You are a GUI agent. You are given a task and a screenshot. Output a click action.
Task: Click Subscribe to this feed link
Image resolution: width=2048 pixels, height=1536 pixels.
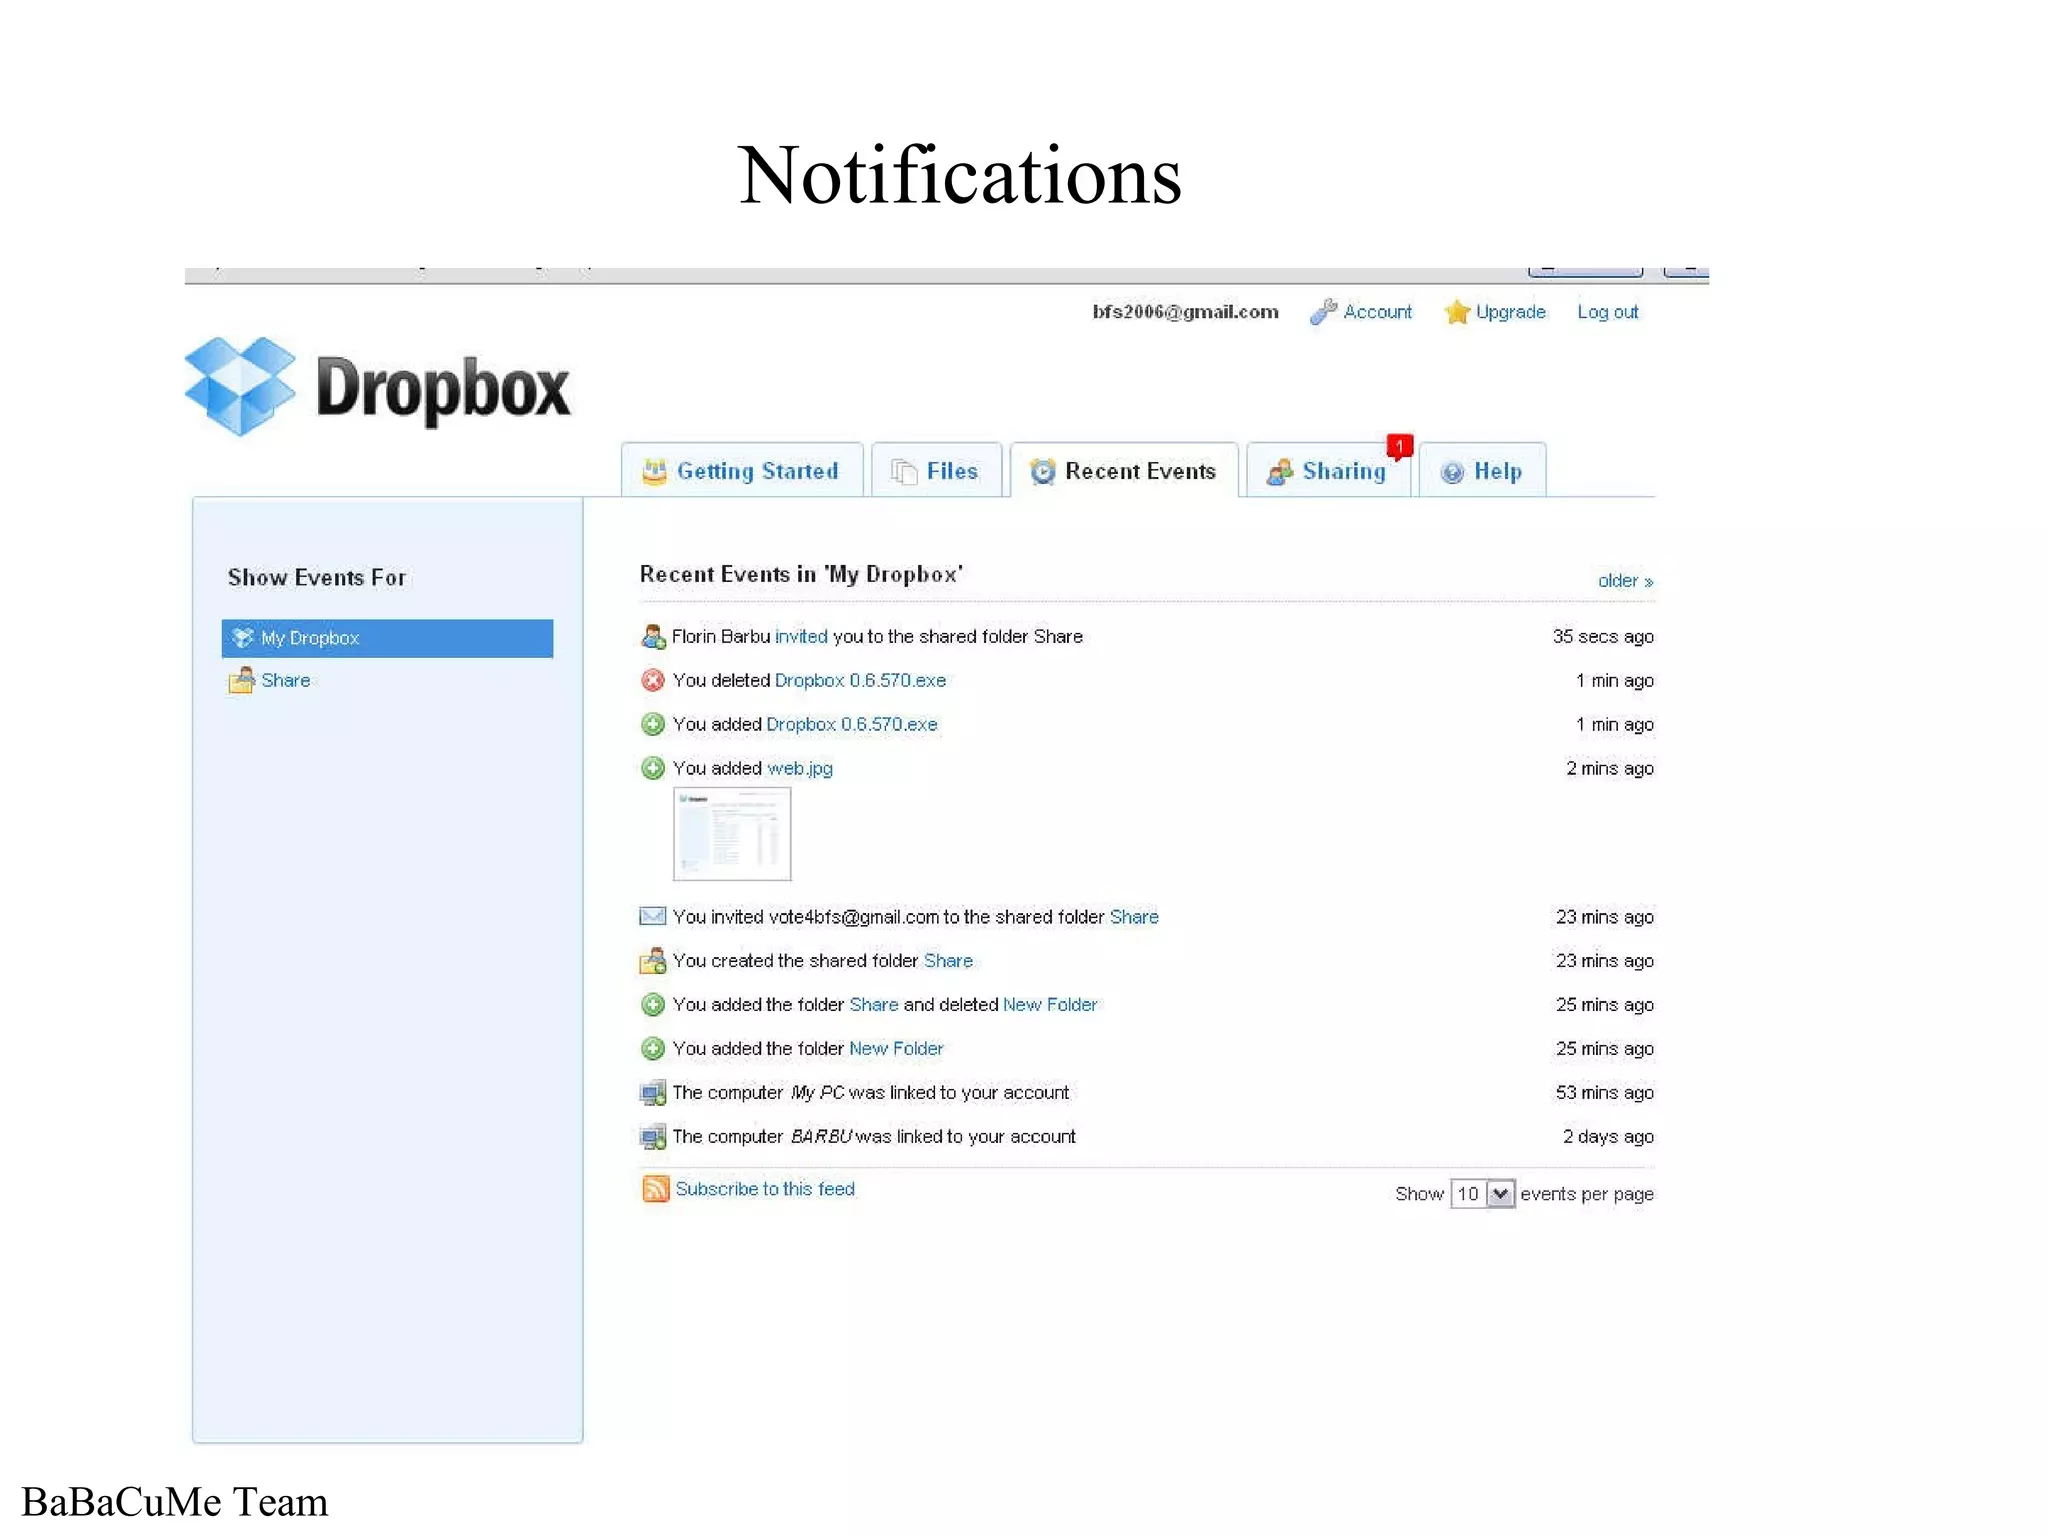765,1188
